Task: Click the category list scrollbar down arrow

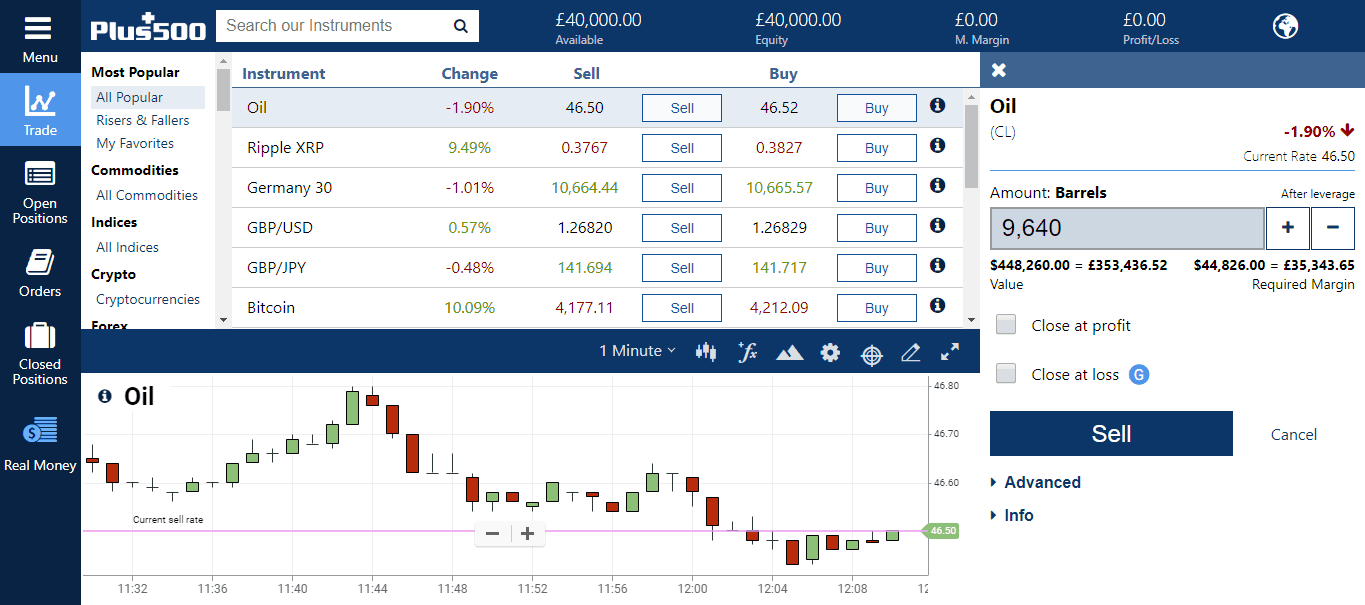Action: [223, 319]
